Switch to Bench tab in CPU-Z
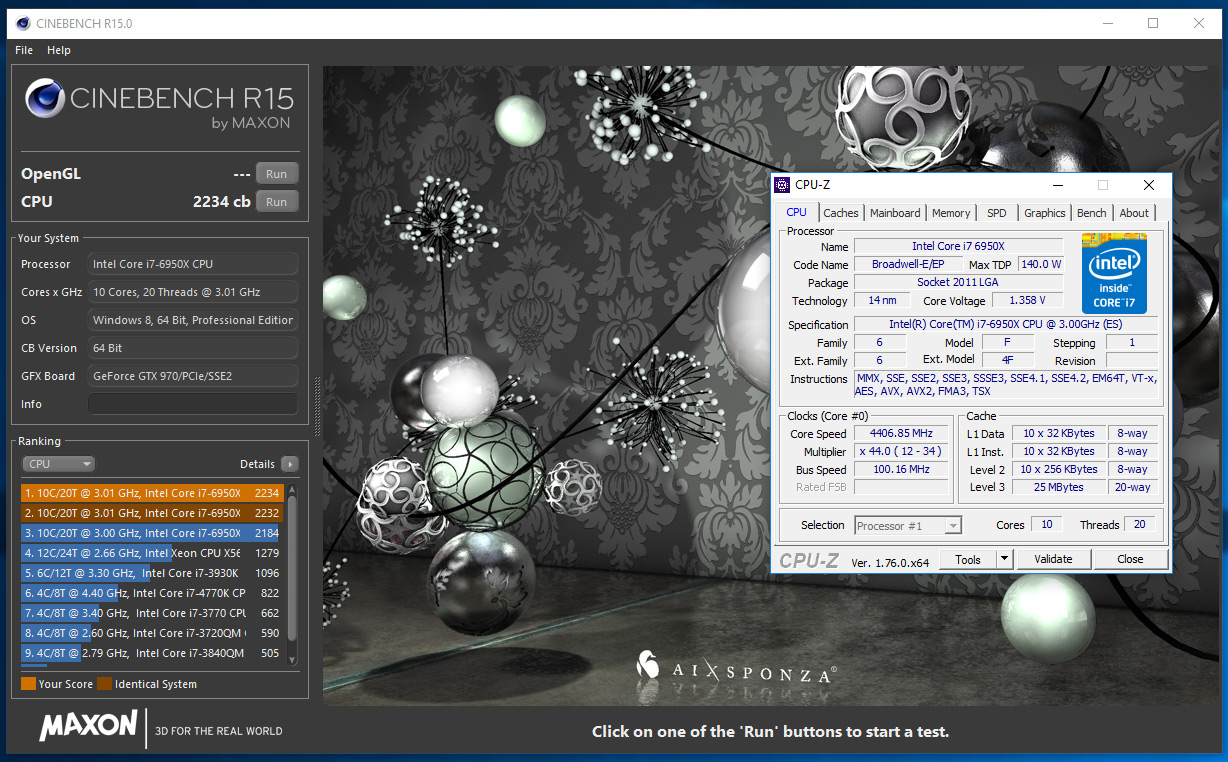The image size is (1228, 762). pos(1092,213)
